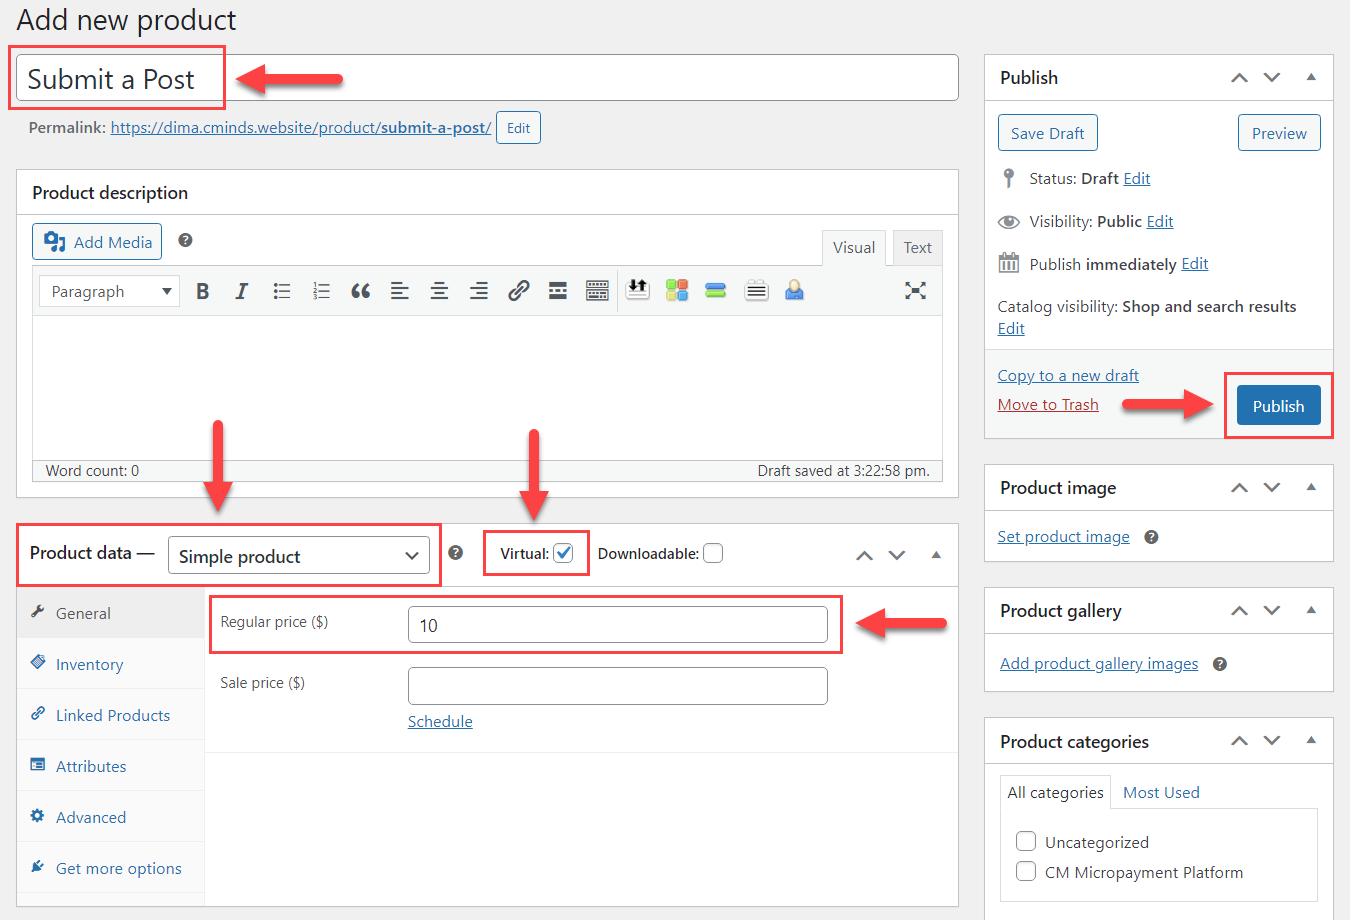The image size is (1350, 920).
Task: Open help icon next to product gallery link
Action: click(1220, 664)
